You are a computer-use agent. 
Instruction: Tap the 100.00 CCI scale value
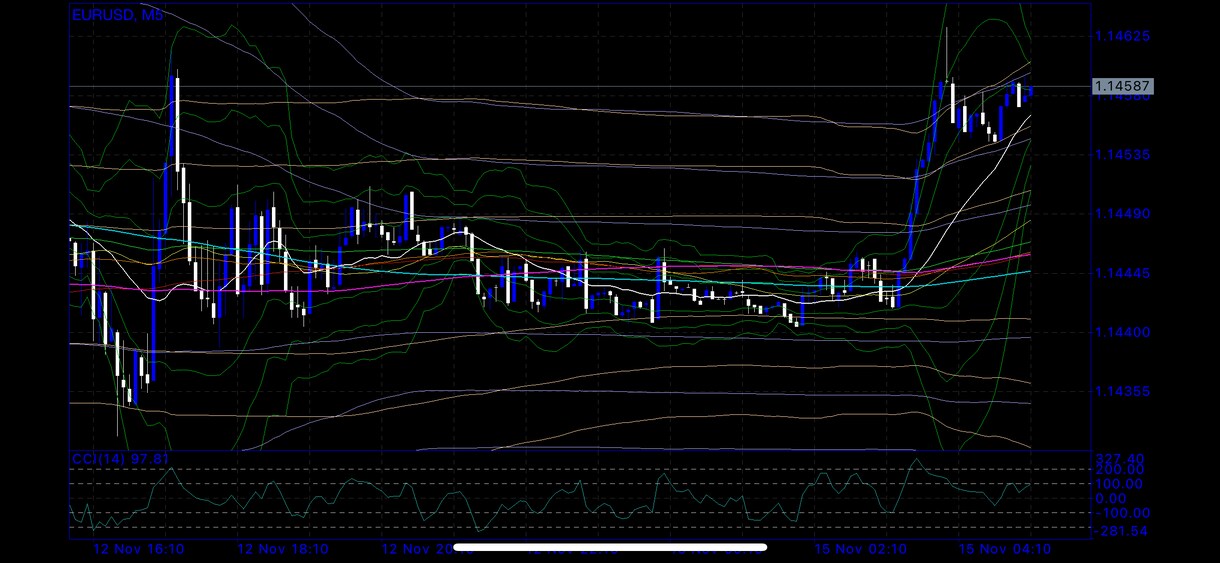coord(1121,484)
